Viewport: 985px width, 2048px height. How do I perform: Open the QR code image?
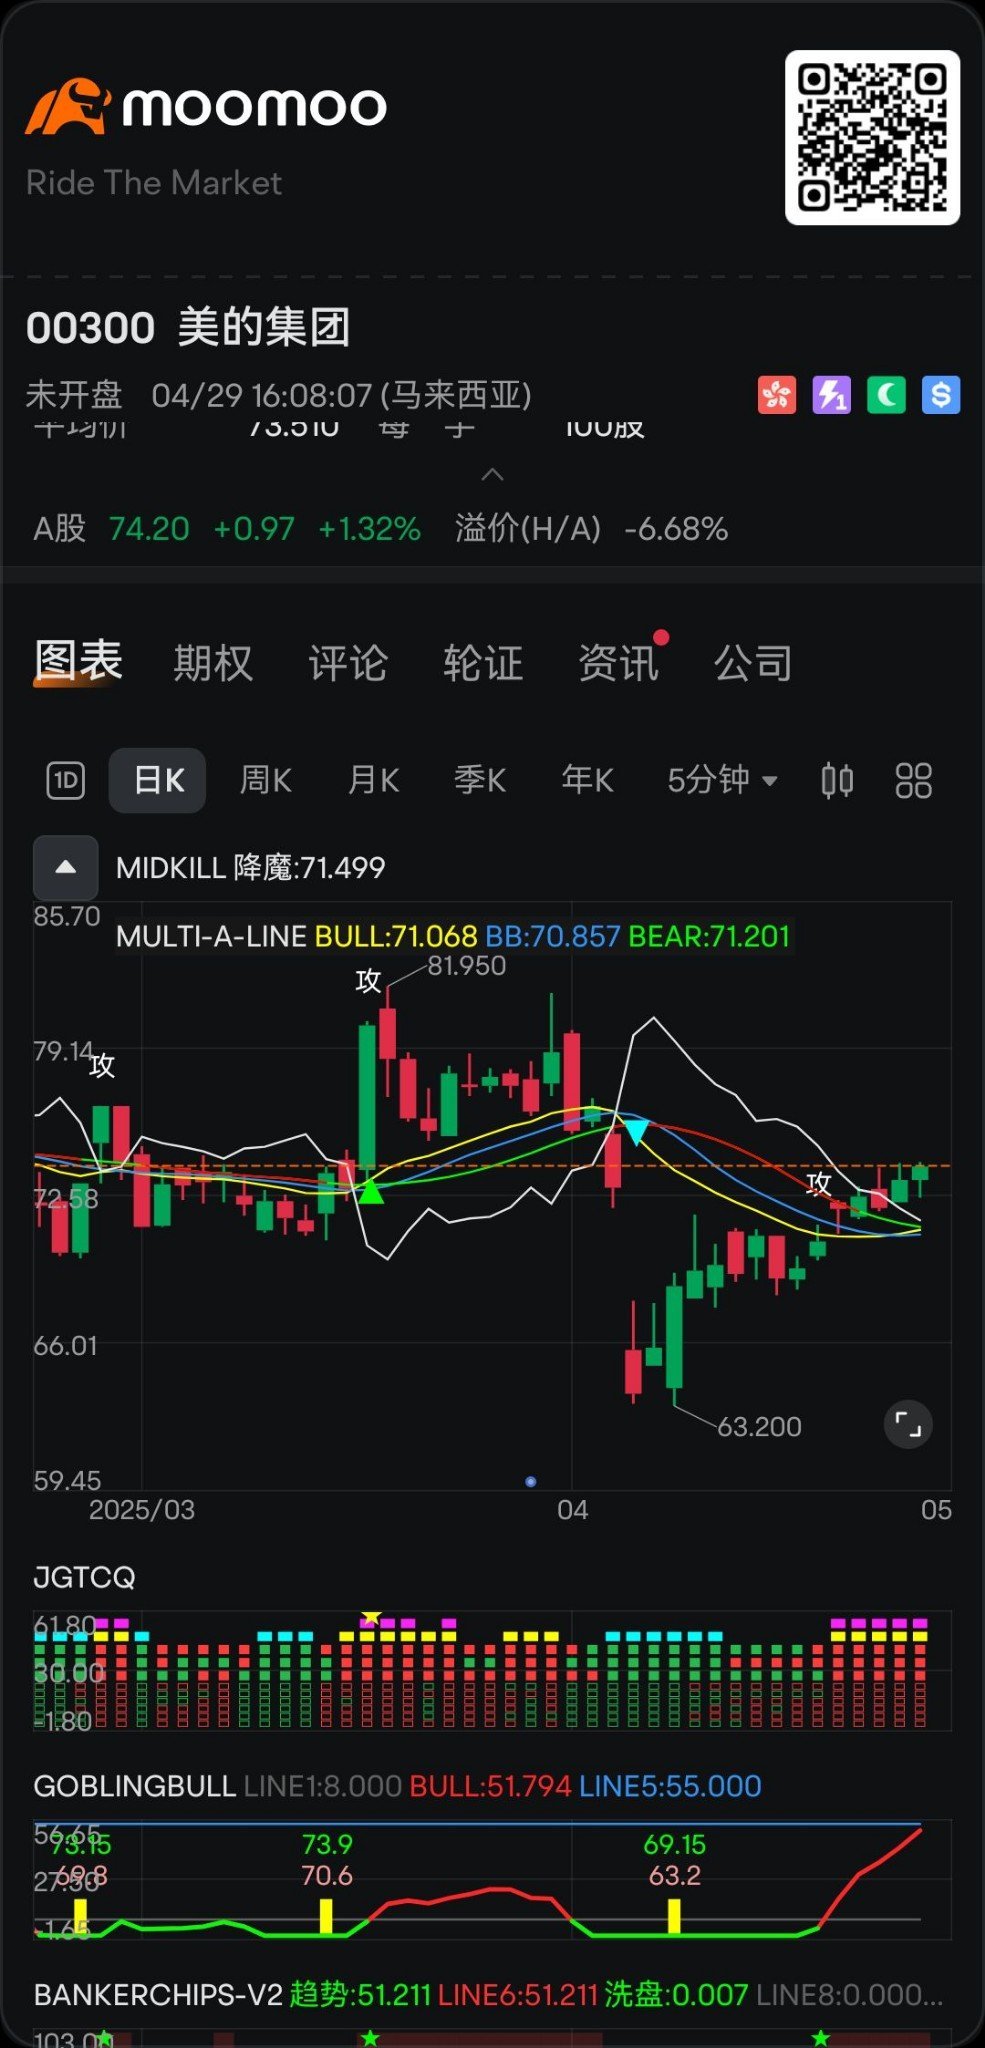872,137
